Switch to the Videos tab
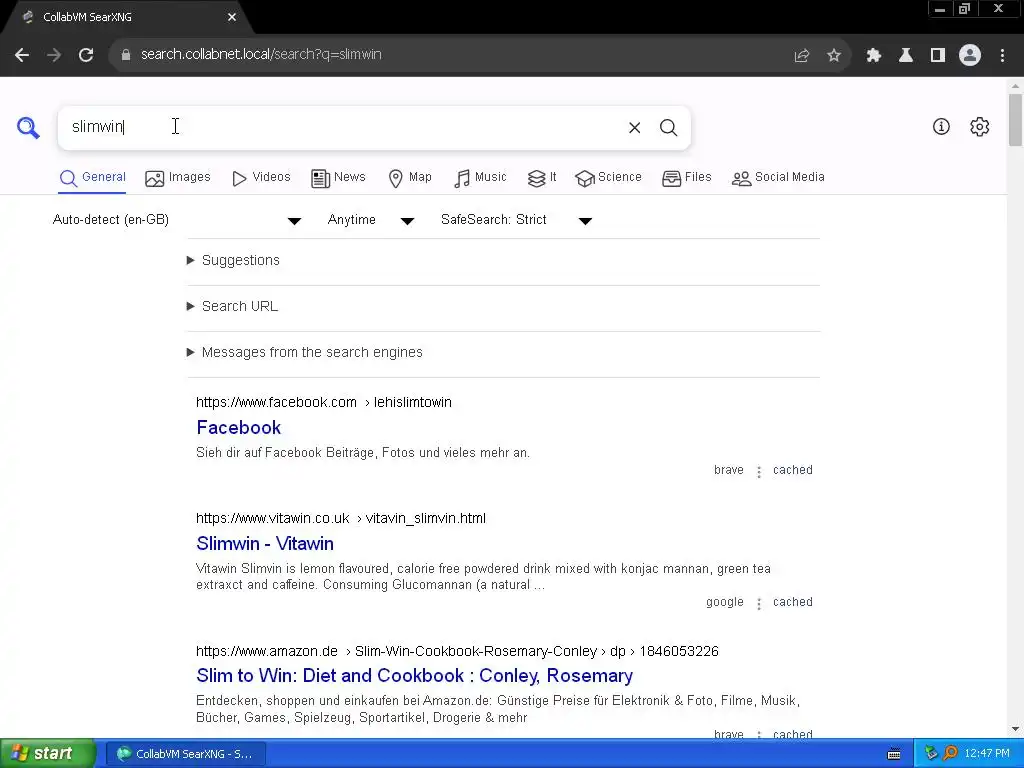Screen dimensions: 1024x768 pos(261,178)
